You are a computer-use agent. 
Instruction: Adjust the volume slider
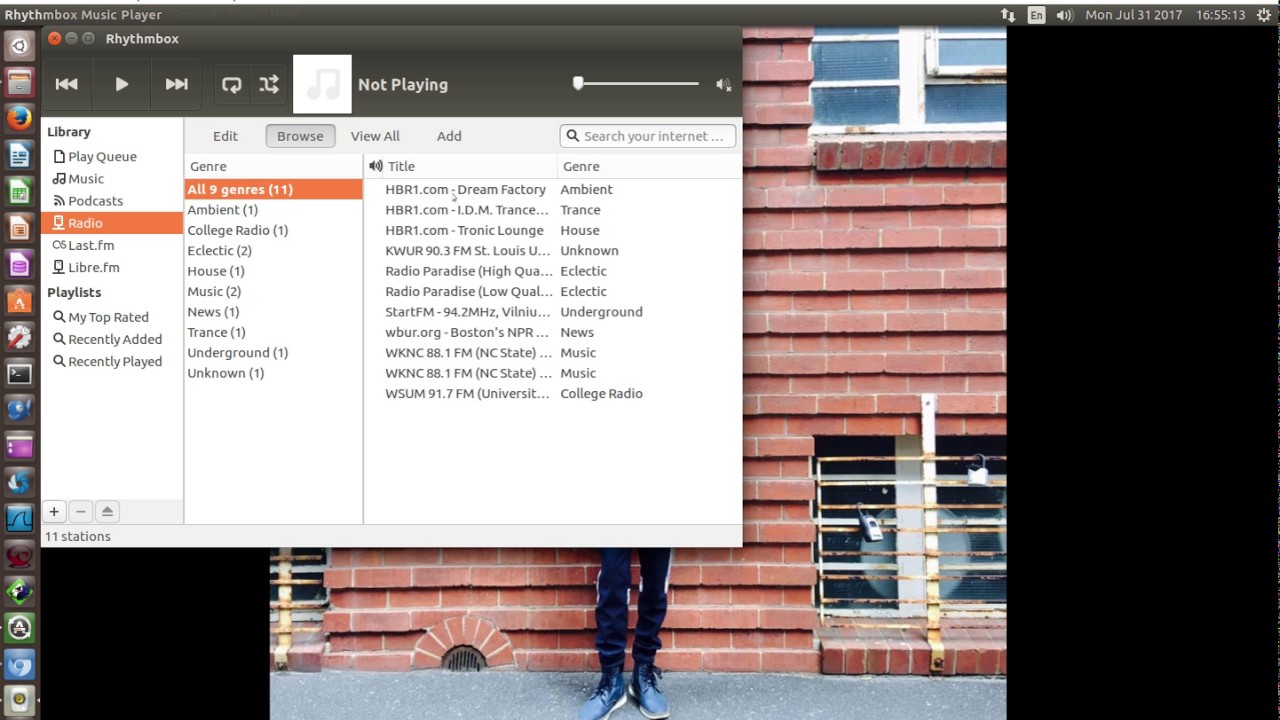click(x=636, y=84)
